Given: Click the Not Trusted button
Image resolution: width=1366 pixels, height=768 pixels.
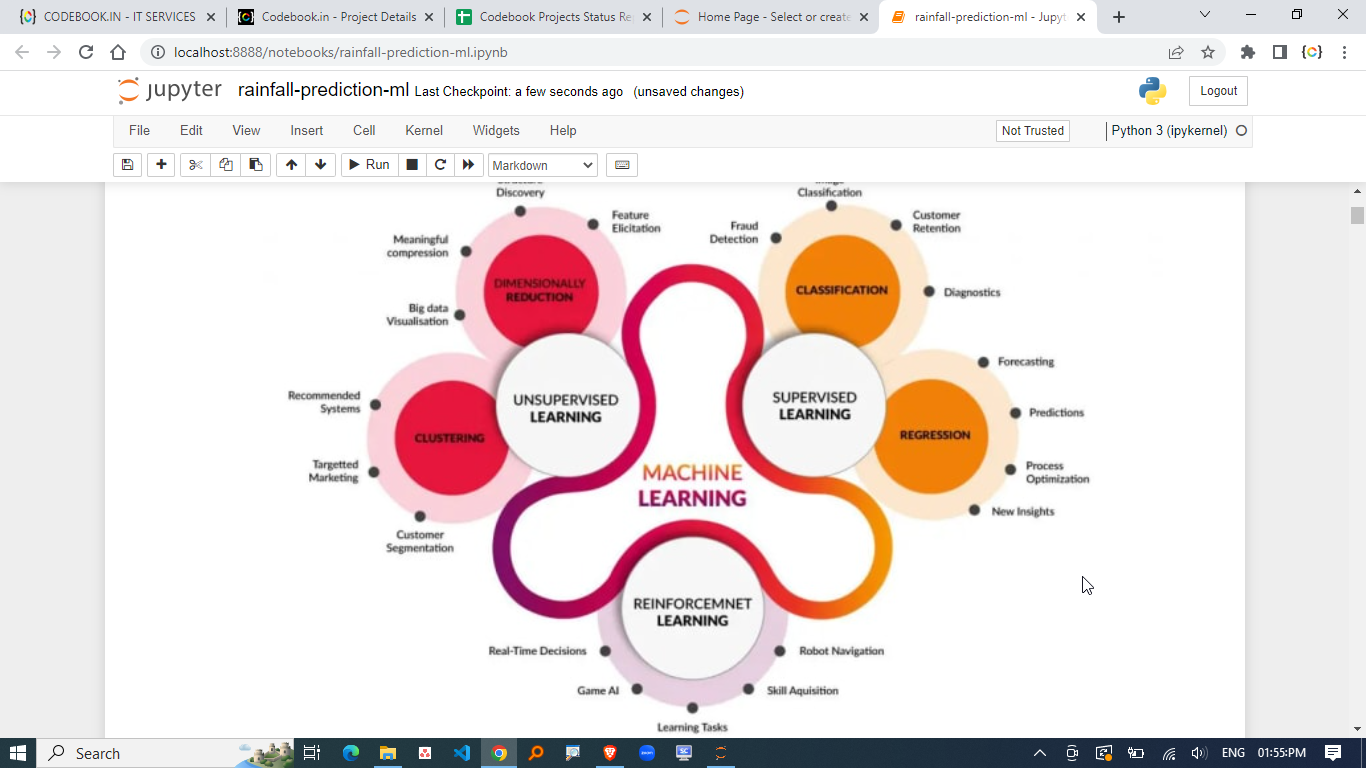Looking at the screenshot, I should (1033, 131).
